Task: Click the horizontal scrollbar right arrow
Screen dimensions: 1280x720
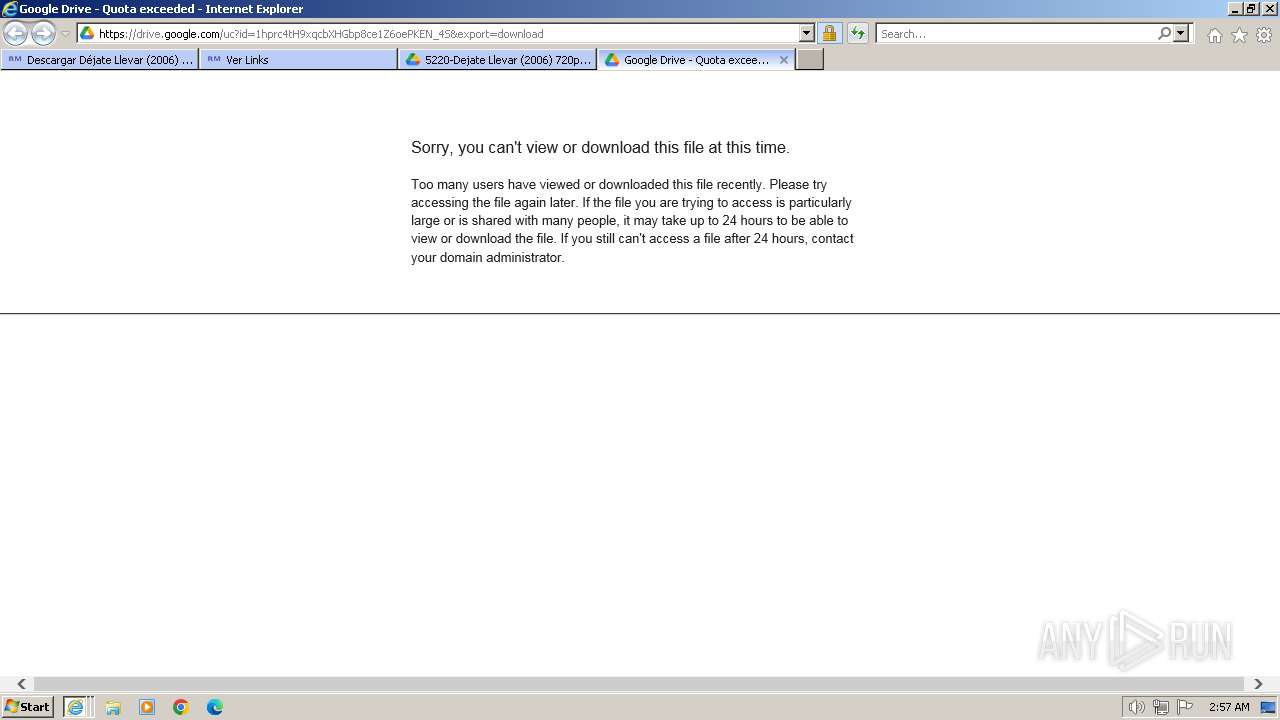Action: pos(1259,684)
